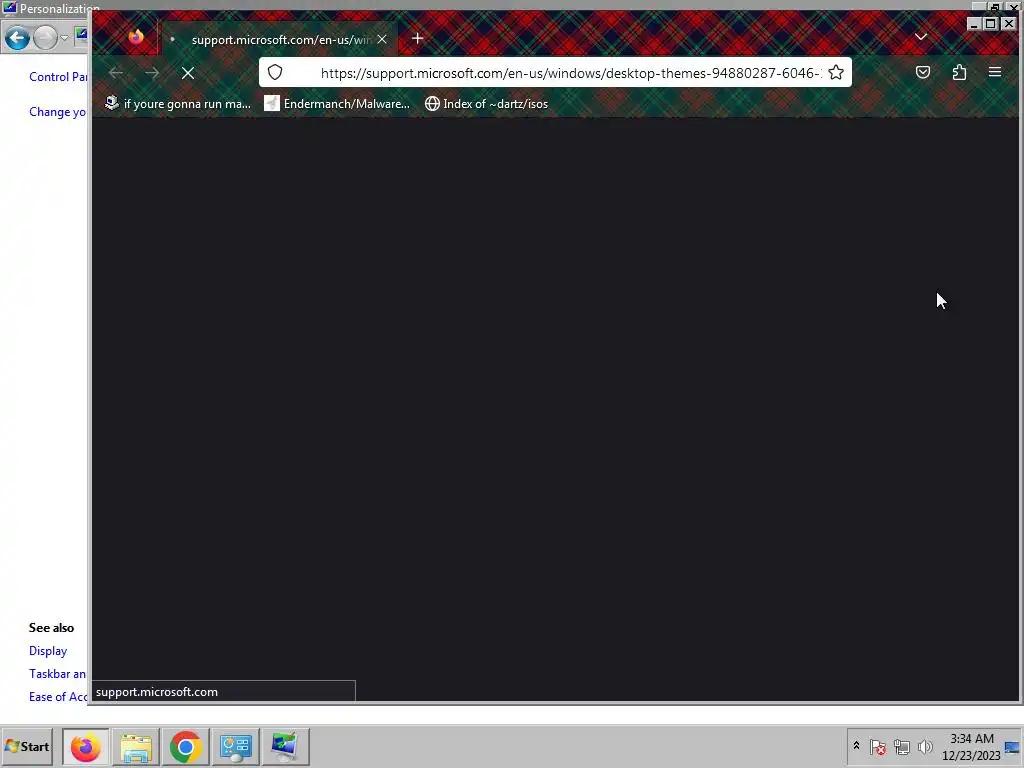This screenshot has width=1024, height=768.
Task: Click back arrow in Personalization window
Action: click(x=18, y=38)
